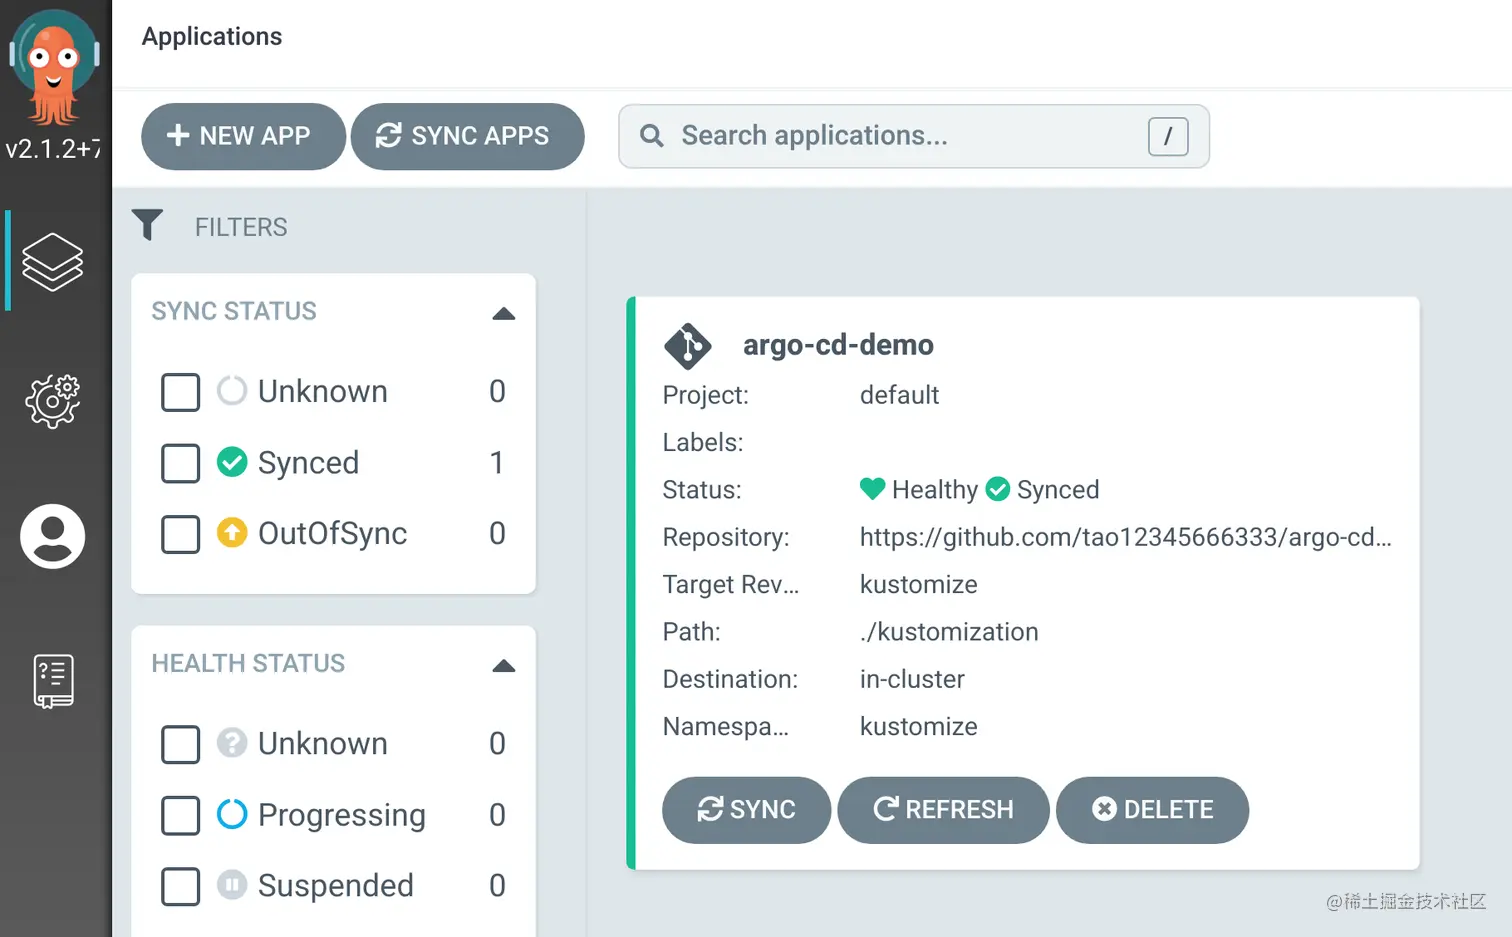Screen dimensions: 1512x937
Task: Open the argo-cd-demo application title
Action: pos(838,345)
